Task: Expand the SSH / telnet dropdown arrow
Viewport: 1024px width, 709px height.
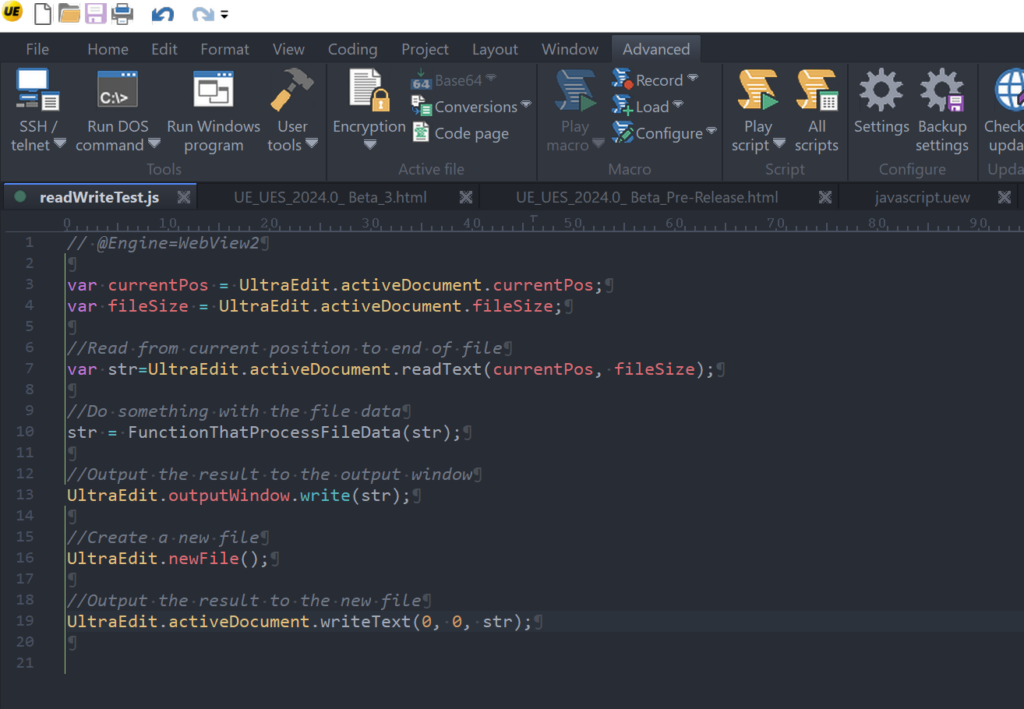Action: 59,142
